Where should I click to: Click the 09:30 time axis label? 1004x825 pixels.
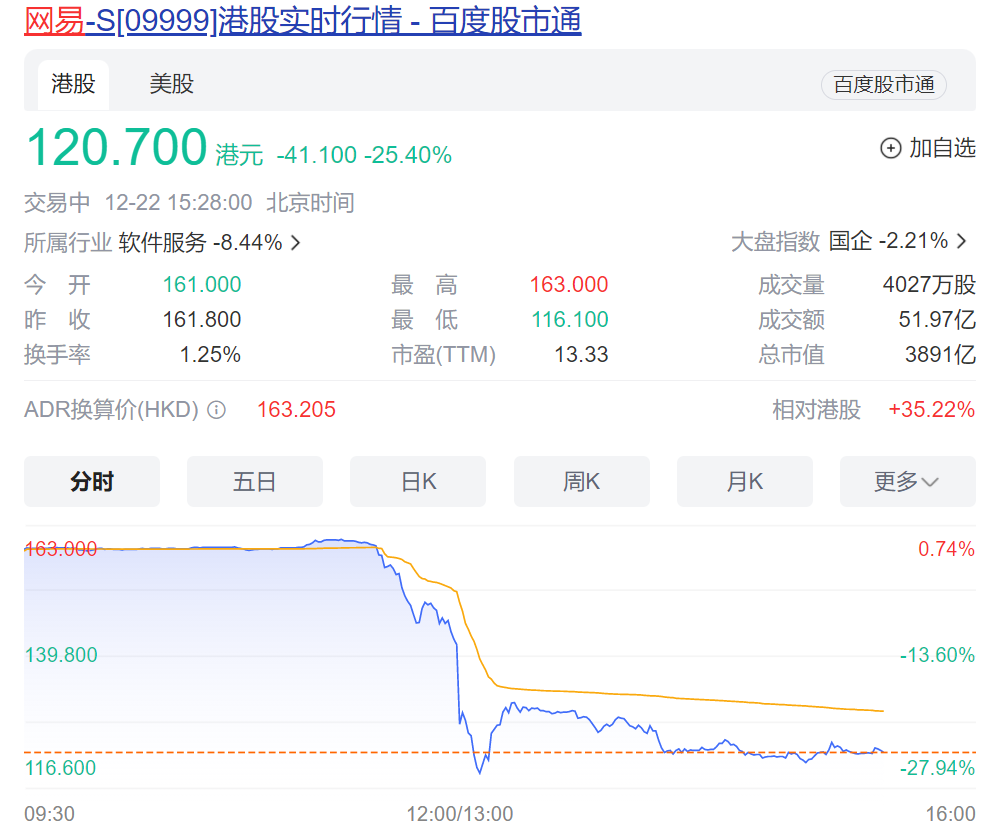[49, 813]
